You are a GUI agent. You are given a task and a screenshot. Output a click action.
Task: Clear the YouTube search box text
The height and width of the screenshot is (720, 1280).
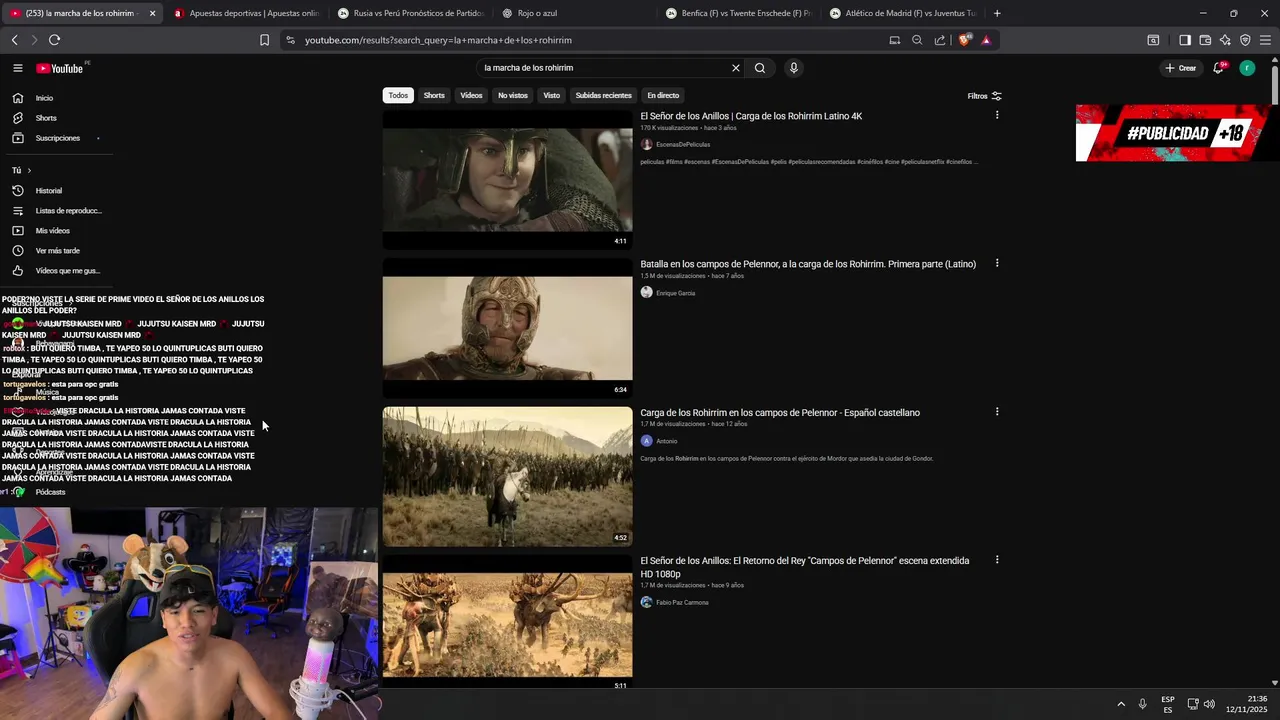pyautogui.click(x=736, y=68)
